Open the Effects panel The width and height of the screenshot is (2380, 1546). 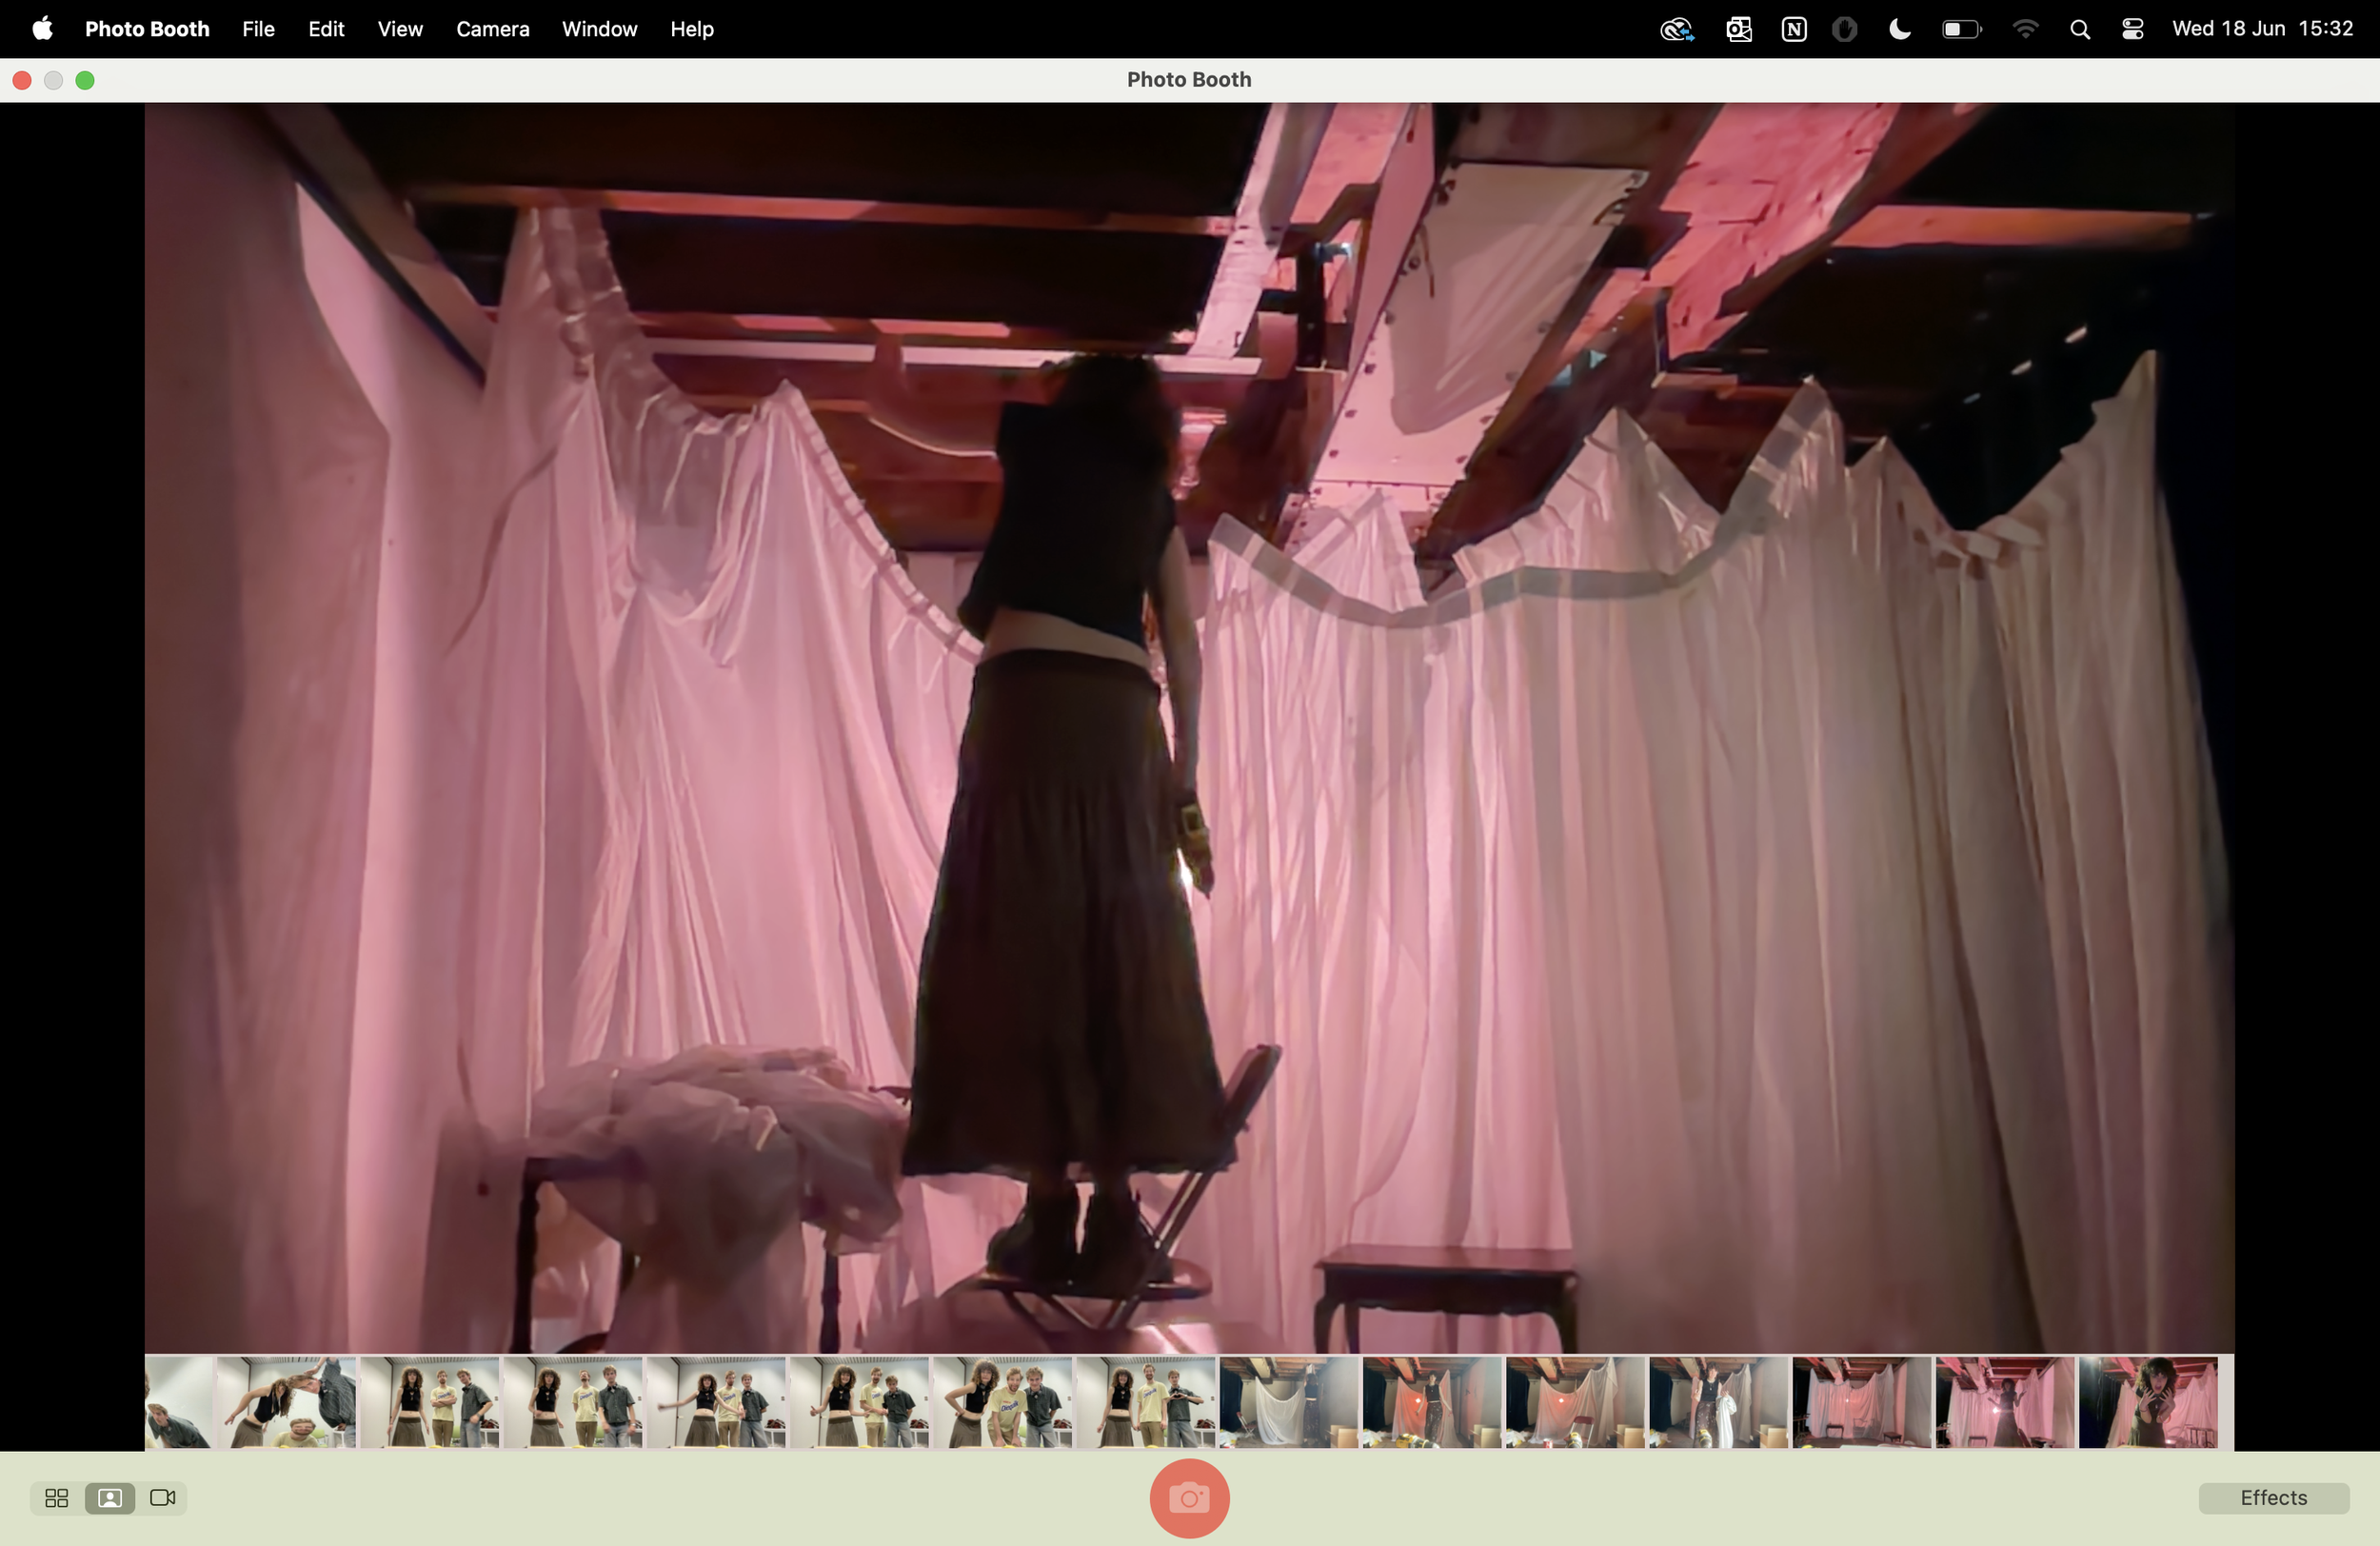(x=2272, y=1497)
